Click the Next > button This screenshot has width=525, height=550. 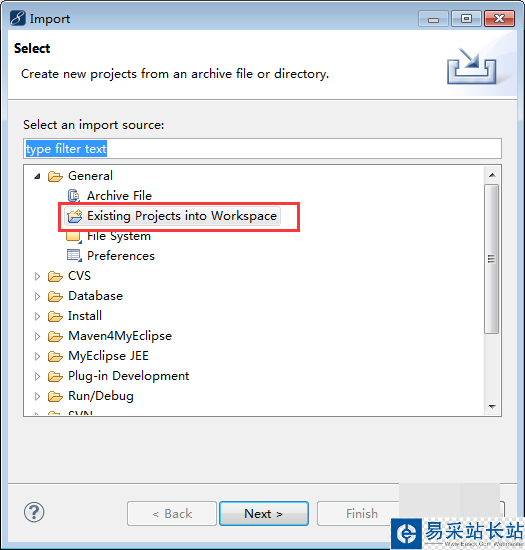pyautogui.click(x=264, y=514)
